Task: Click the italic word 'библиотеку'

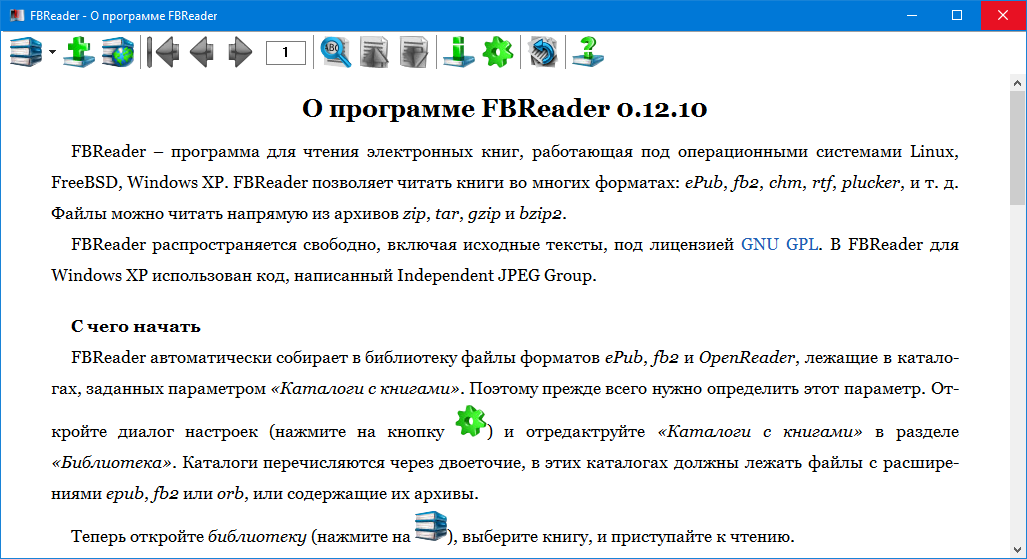Action: (x=257, y=537)
